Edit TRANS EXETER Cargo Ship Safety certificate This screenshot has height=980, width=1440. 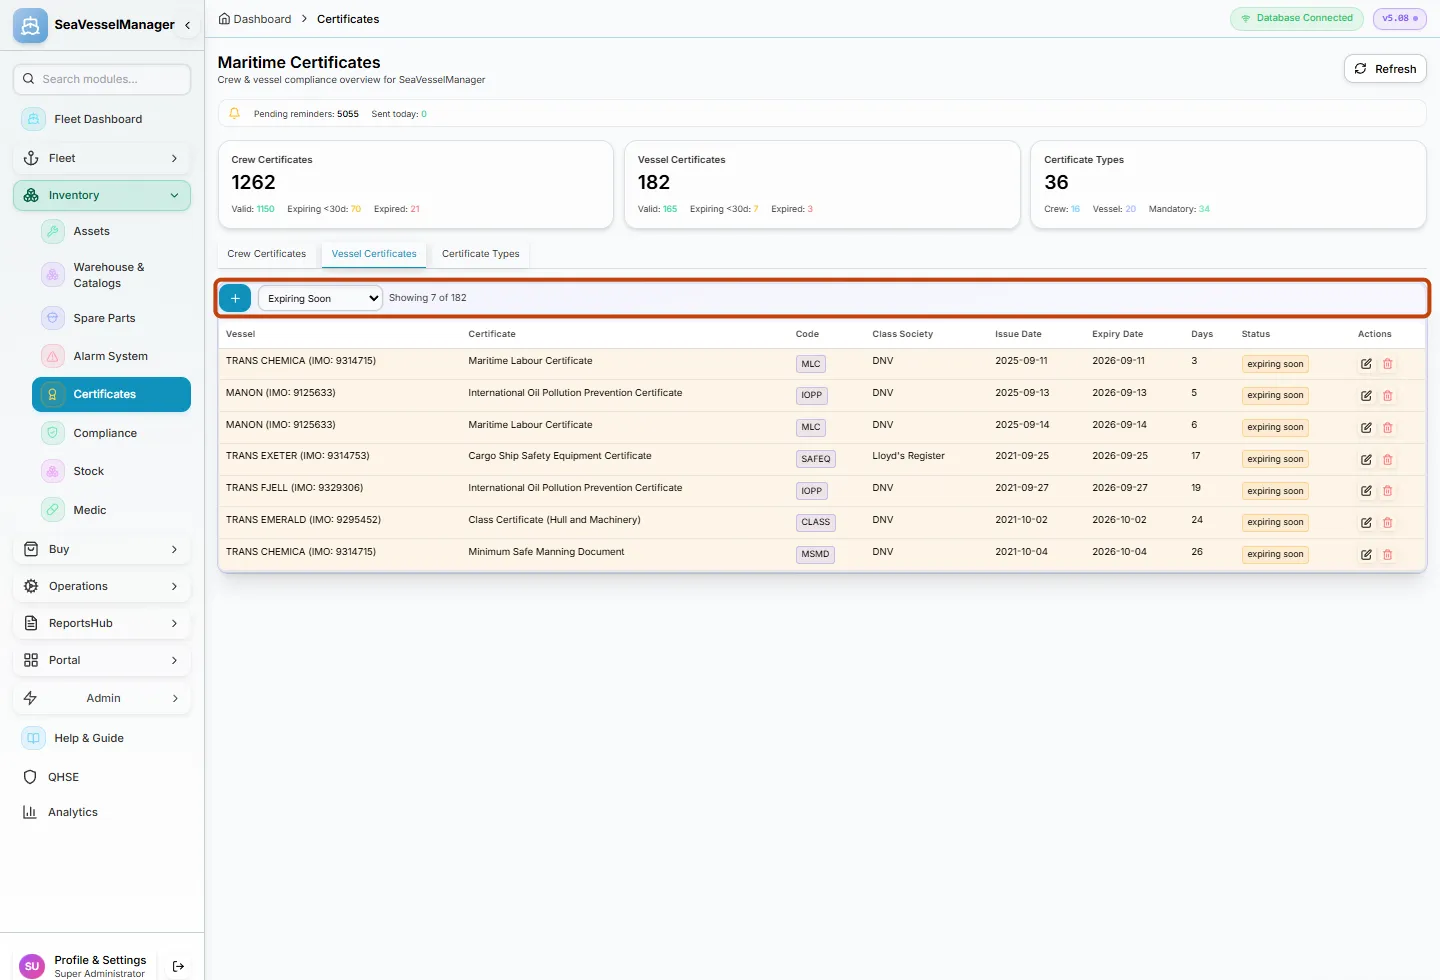tap(1366, 460)
